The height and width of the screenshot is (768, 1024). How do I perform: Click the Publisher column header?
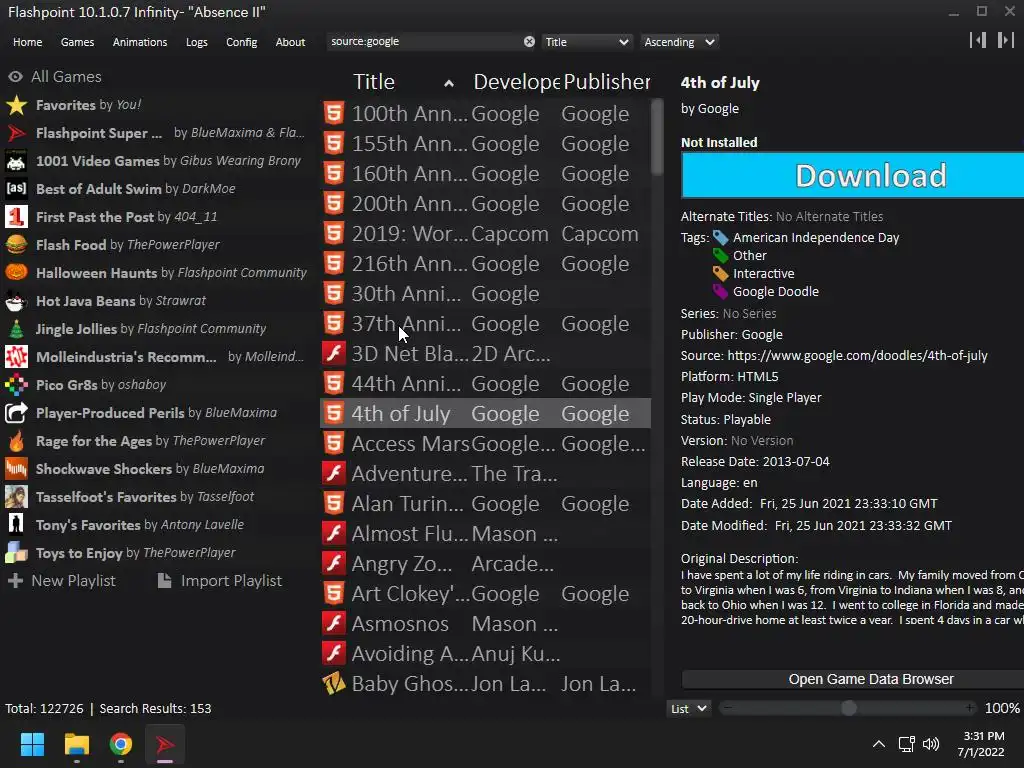click(606, 82)
